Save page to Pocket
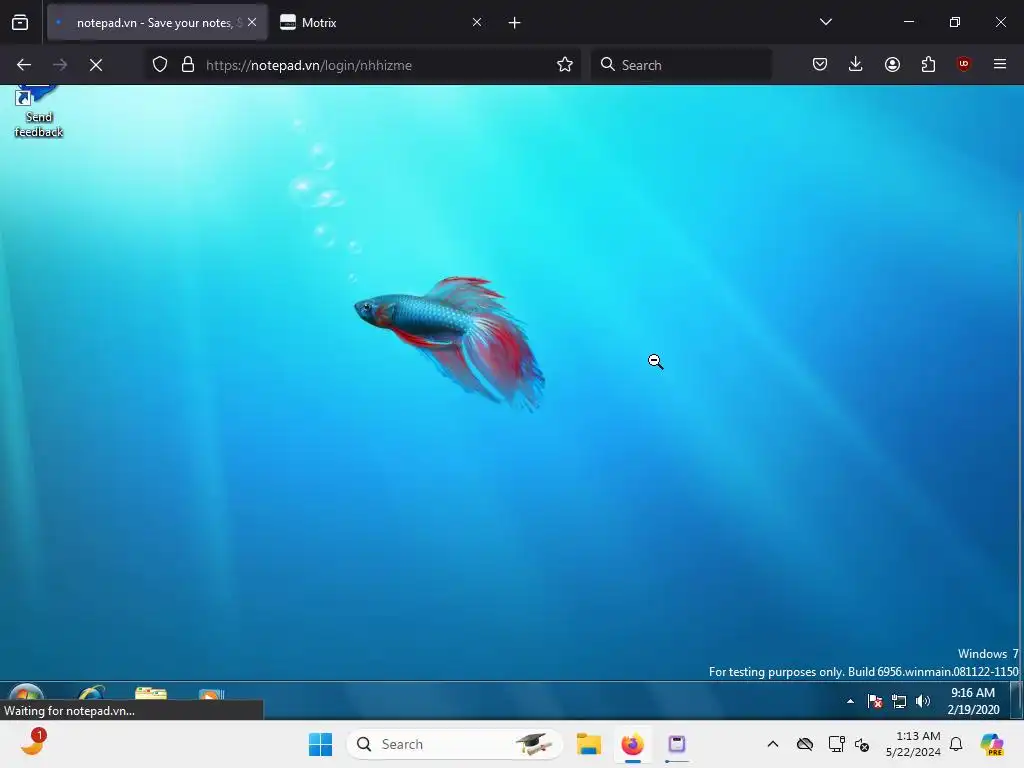 point(820,64)
